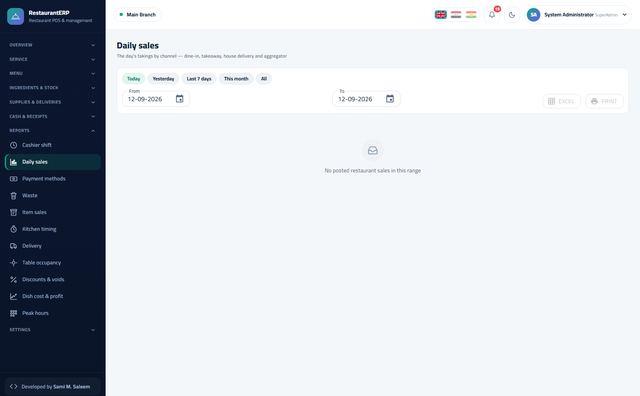
Task: Click the Kitchen timing stopwatch icon
Action: (13, 229)
